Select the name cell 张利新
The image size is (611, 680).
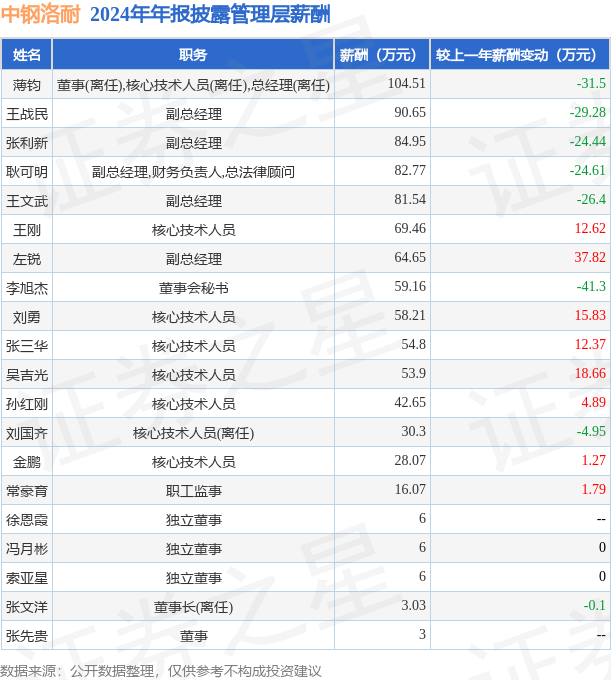coord(26,143)
